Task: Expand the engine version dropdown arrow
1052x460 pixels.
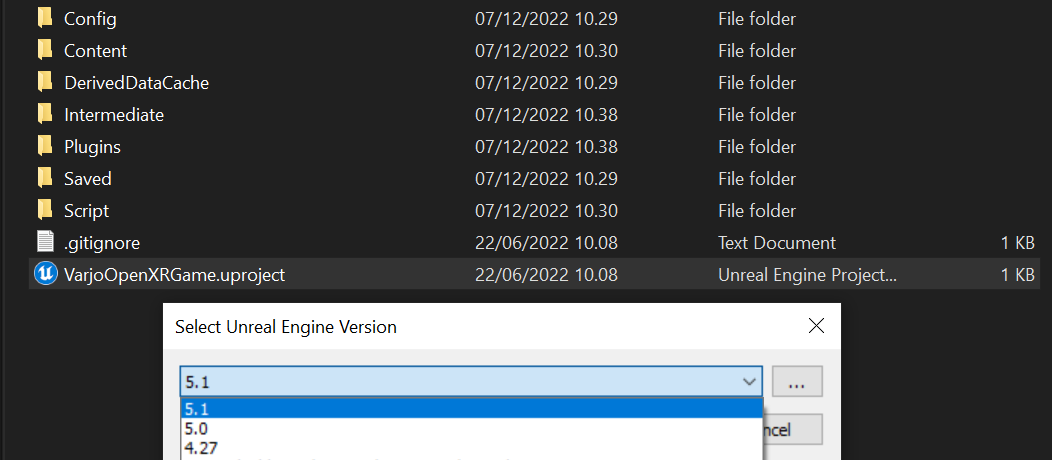Action: pos(749,382)
